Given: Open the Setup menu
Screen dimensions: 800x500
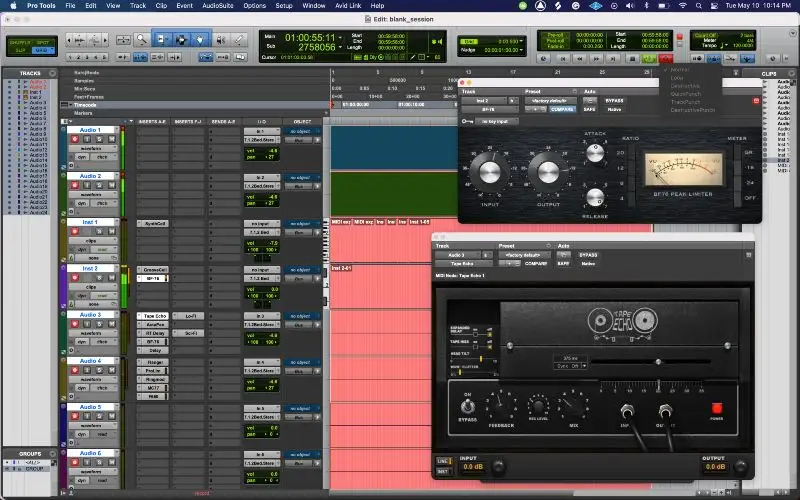Looking at the screenshot, I should click(284, 6).
